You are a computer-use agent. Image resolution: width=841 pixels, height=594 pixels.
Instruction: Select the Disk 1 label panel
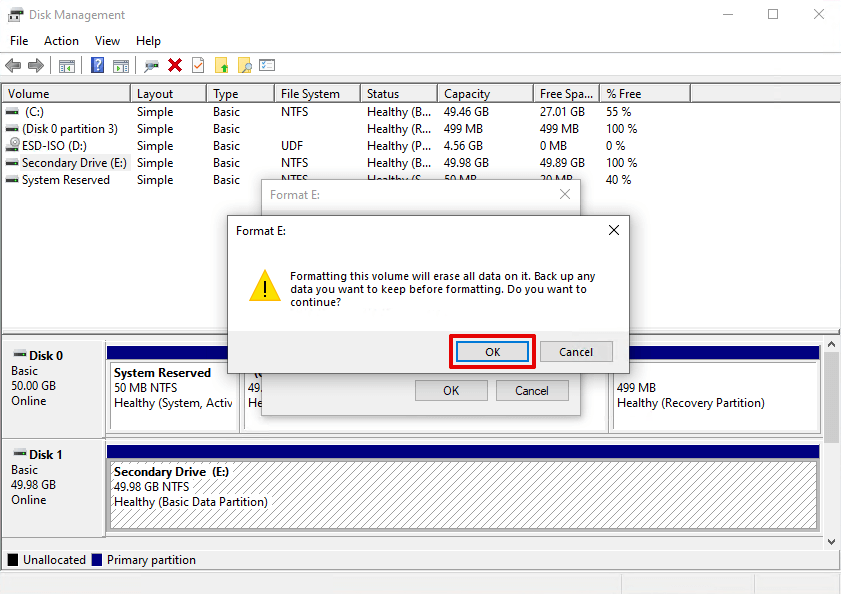click(53, 487)
